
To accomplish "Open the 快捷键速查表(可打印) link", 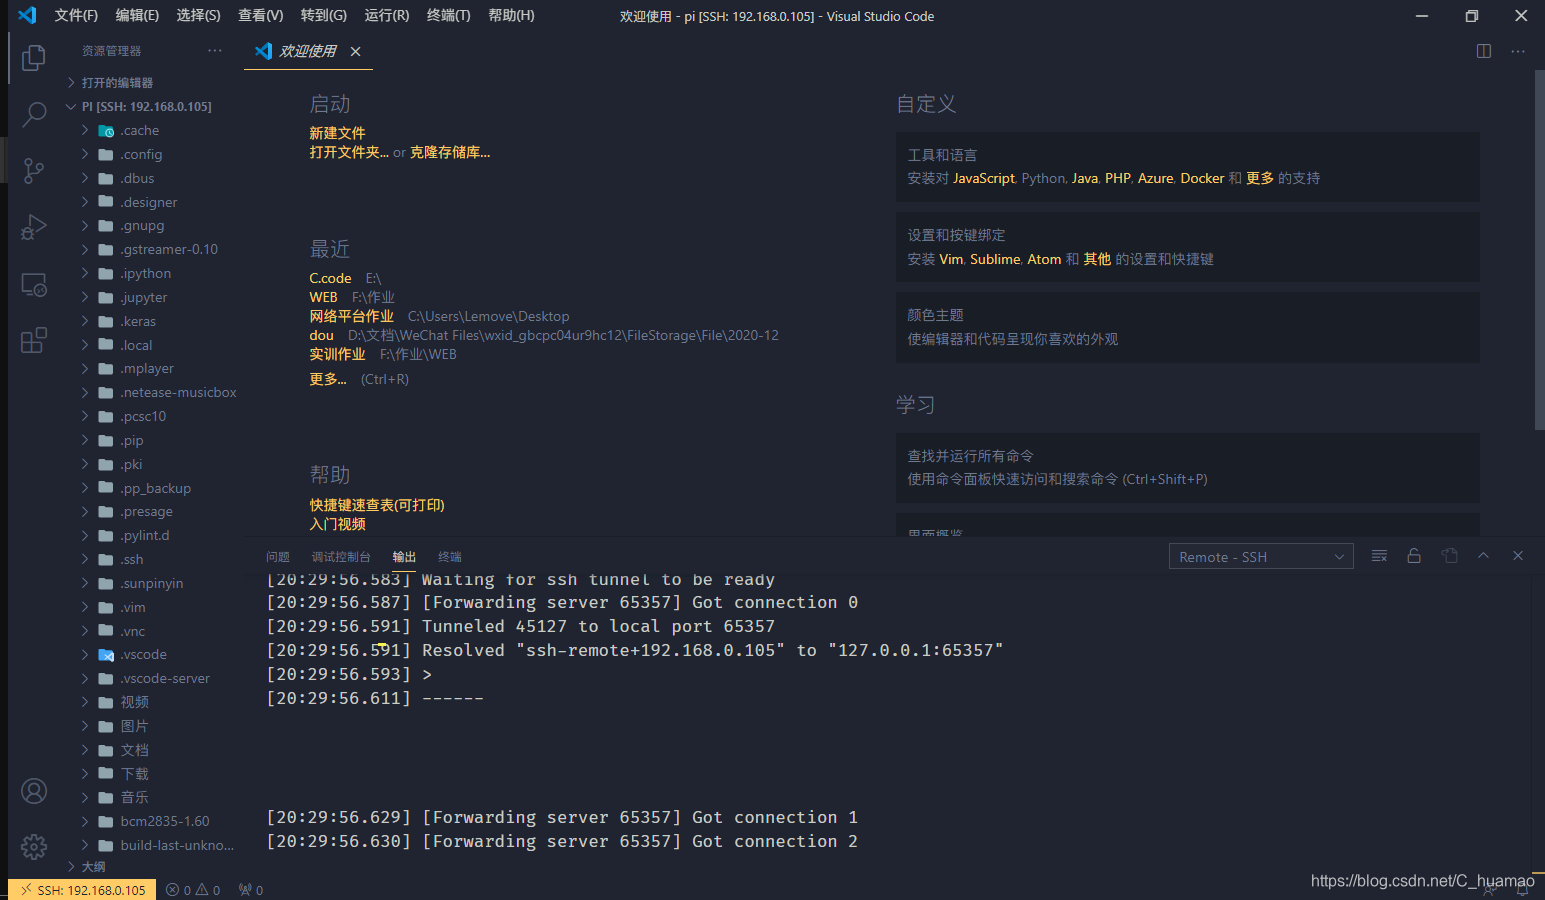I will (x=377, y=505).
